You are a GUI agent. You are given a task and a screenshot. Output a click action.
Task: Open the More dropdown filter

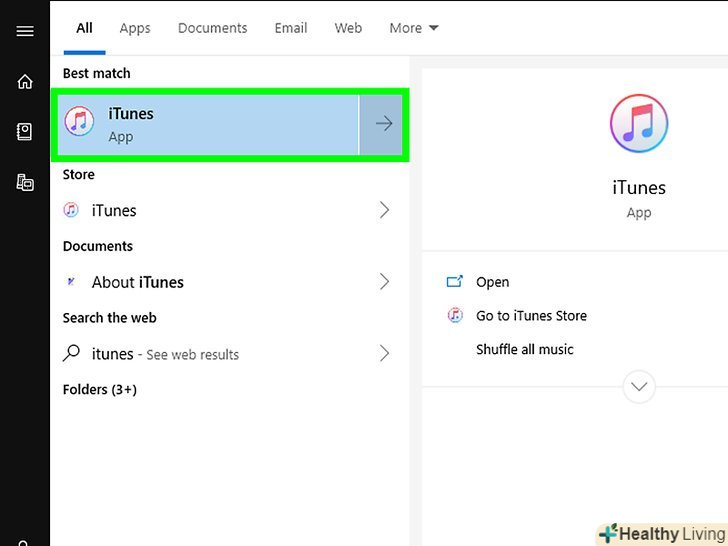413,28
